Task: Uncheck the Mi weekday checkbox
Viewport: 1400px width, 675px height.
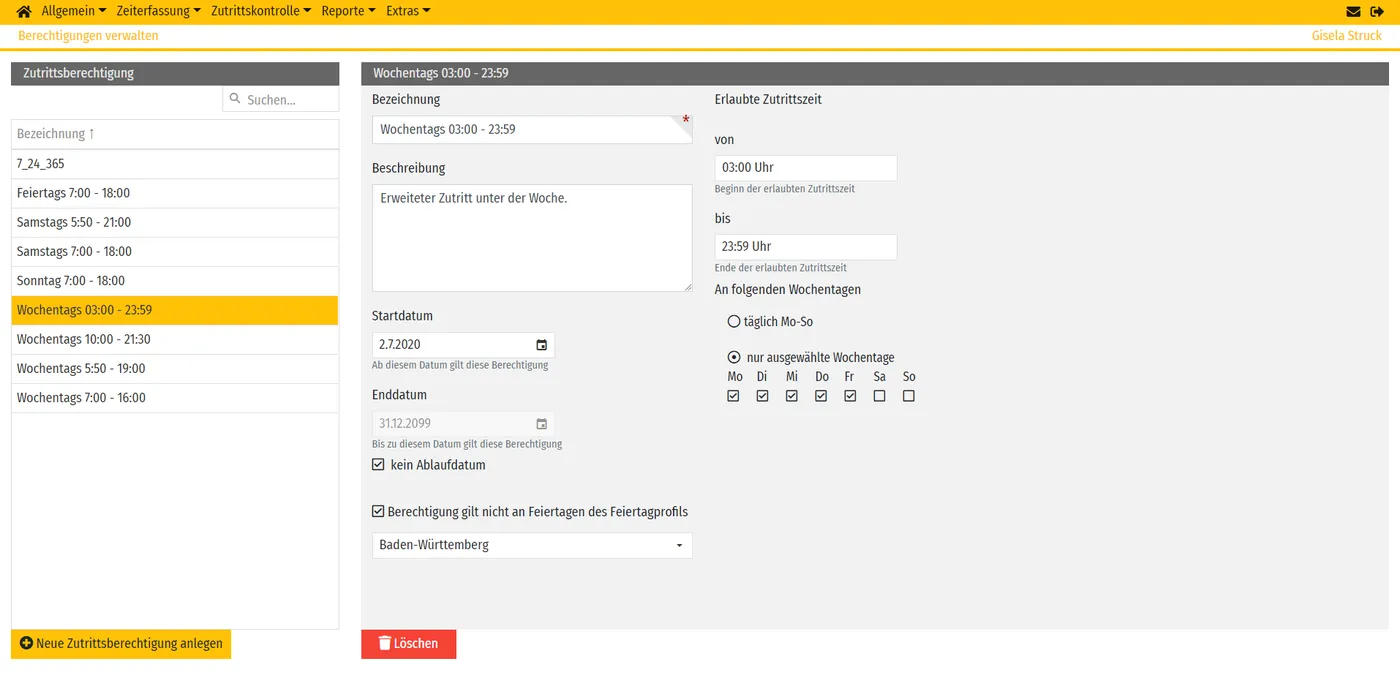Action: pos(791,396)
